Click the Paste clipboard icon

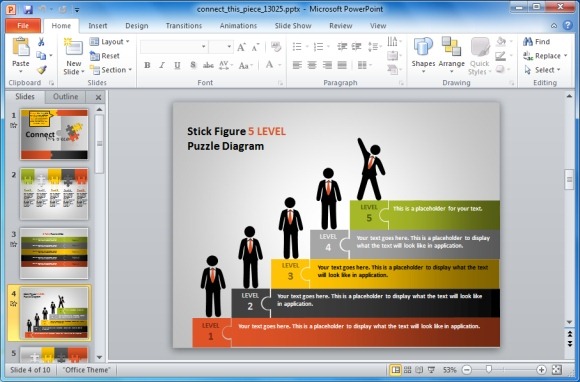click(x=21, y=47)
